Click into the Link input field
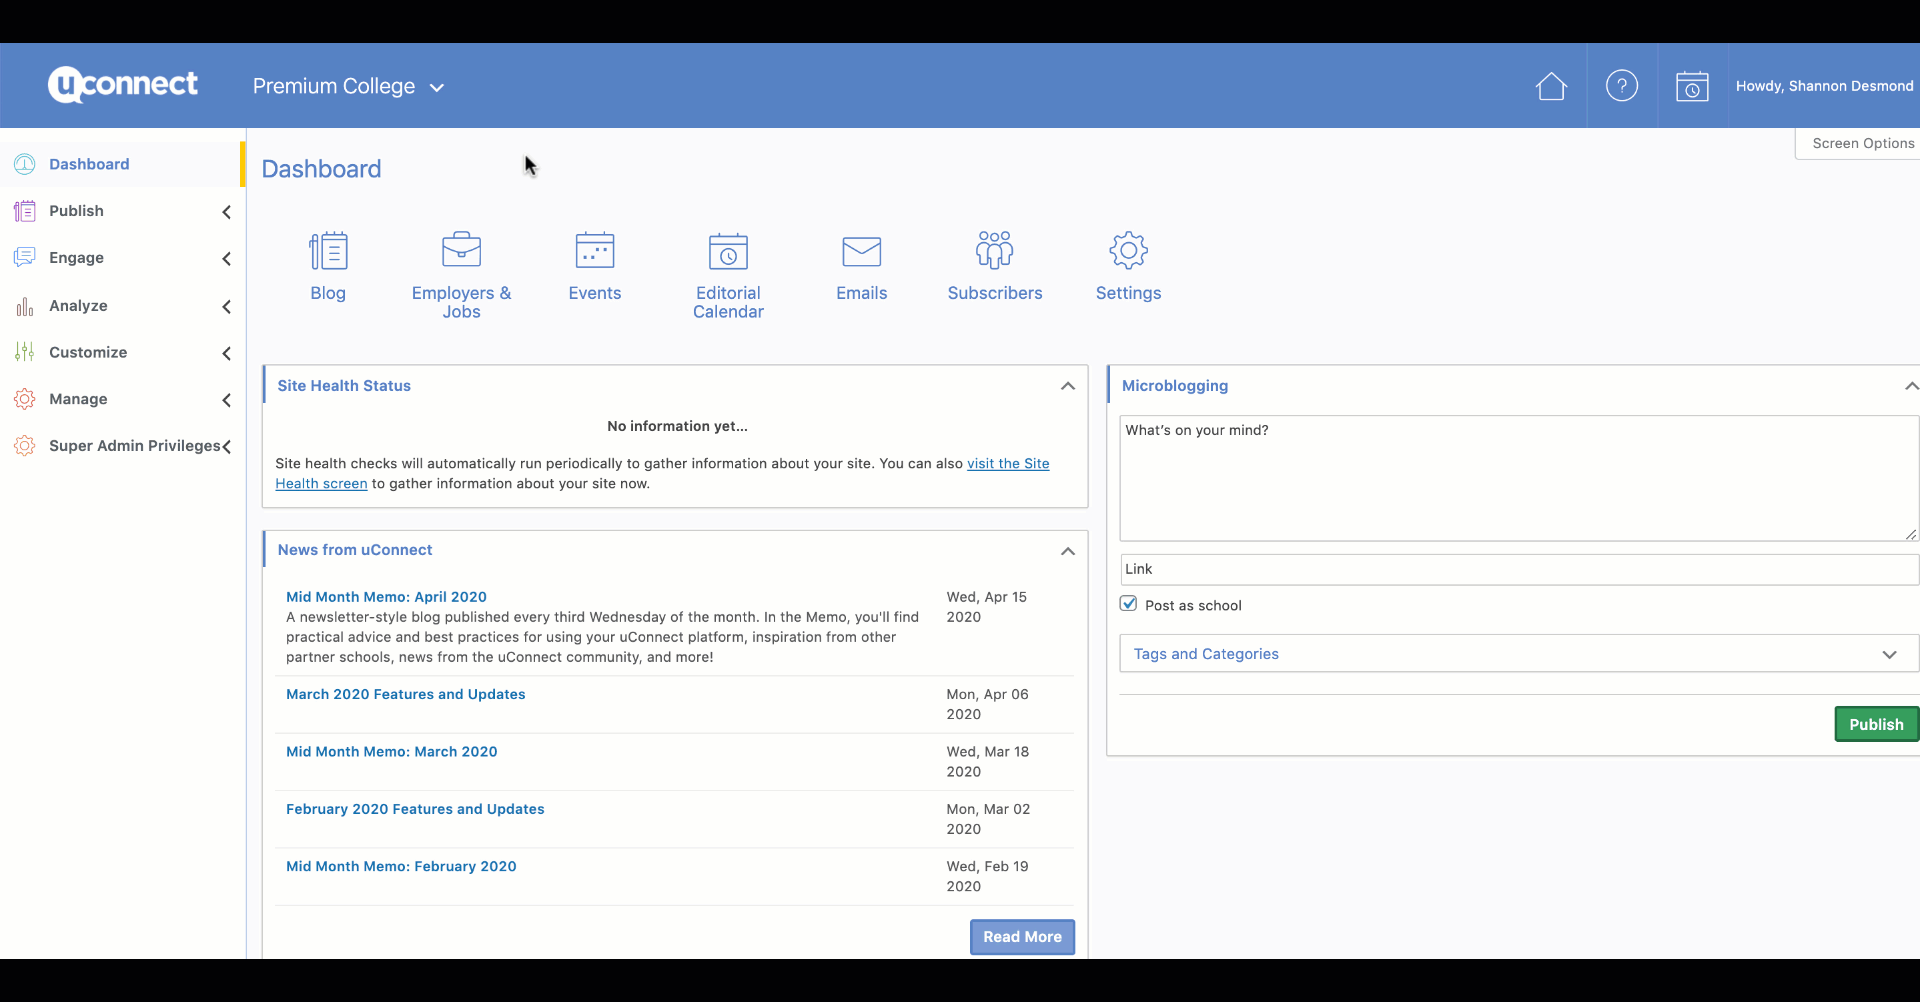This screenshot has height=1002, width=1920. (1518, 569)
